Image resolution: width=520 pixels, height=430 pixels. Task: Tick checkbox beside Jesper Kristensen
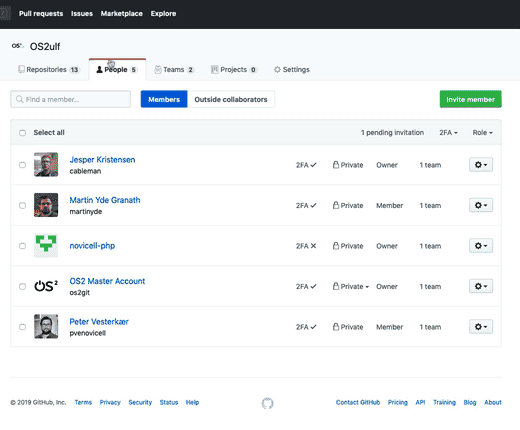pos(22,165)
